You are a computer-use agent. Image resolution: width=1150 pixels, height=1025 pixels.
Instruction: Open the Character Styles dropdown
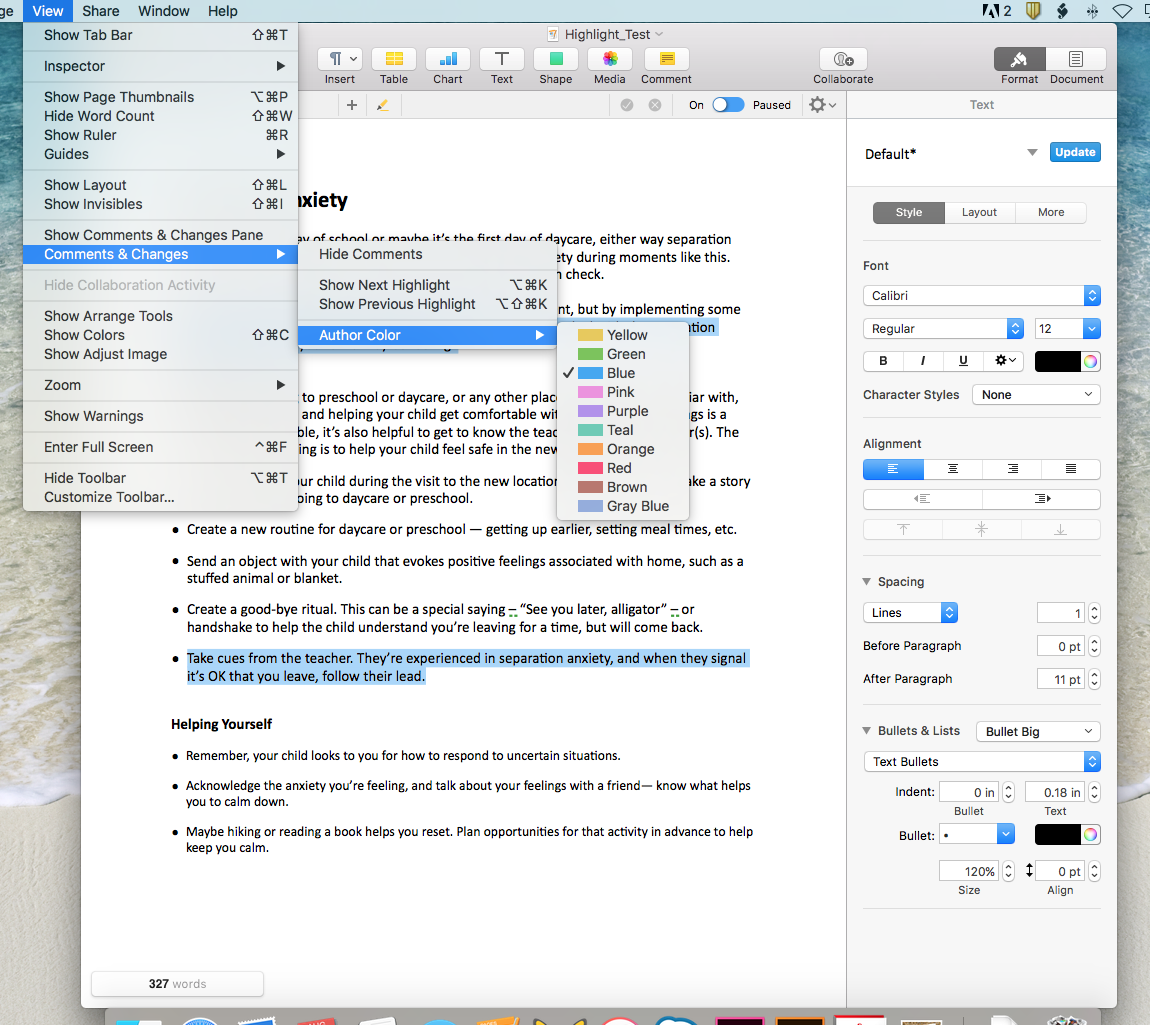1036,394
